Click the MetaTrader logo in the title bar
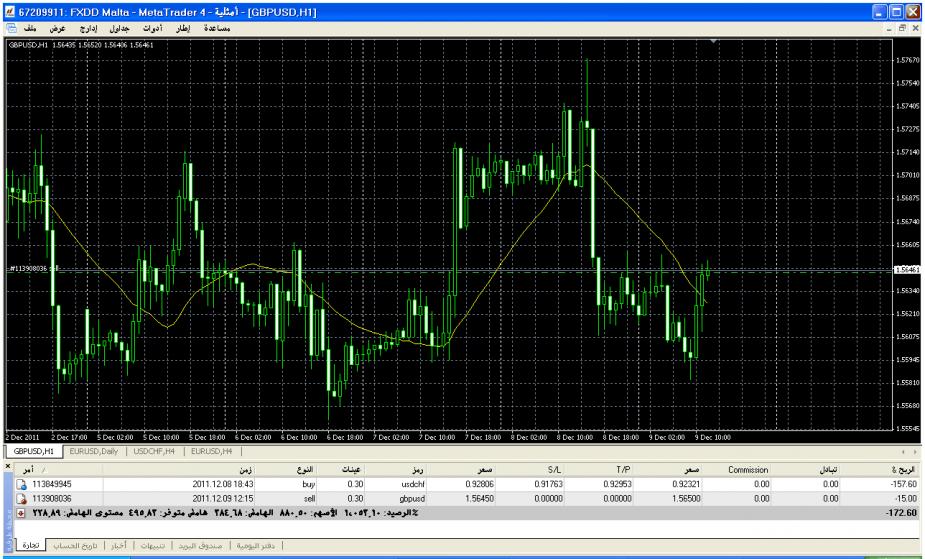This screenshot has width=925, height=559. pos(9,11)
